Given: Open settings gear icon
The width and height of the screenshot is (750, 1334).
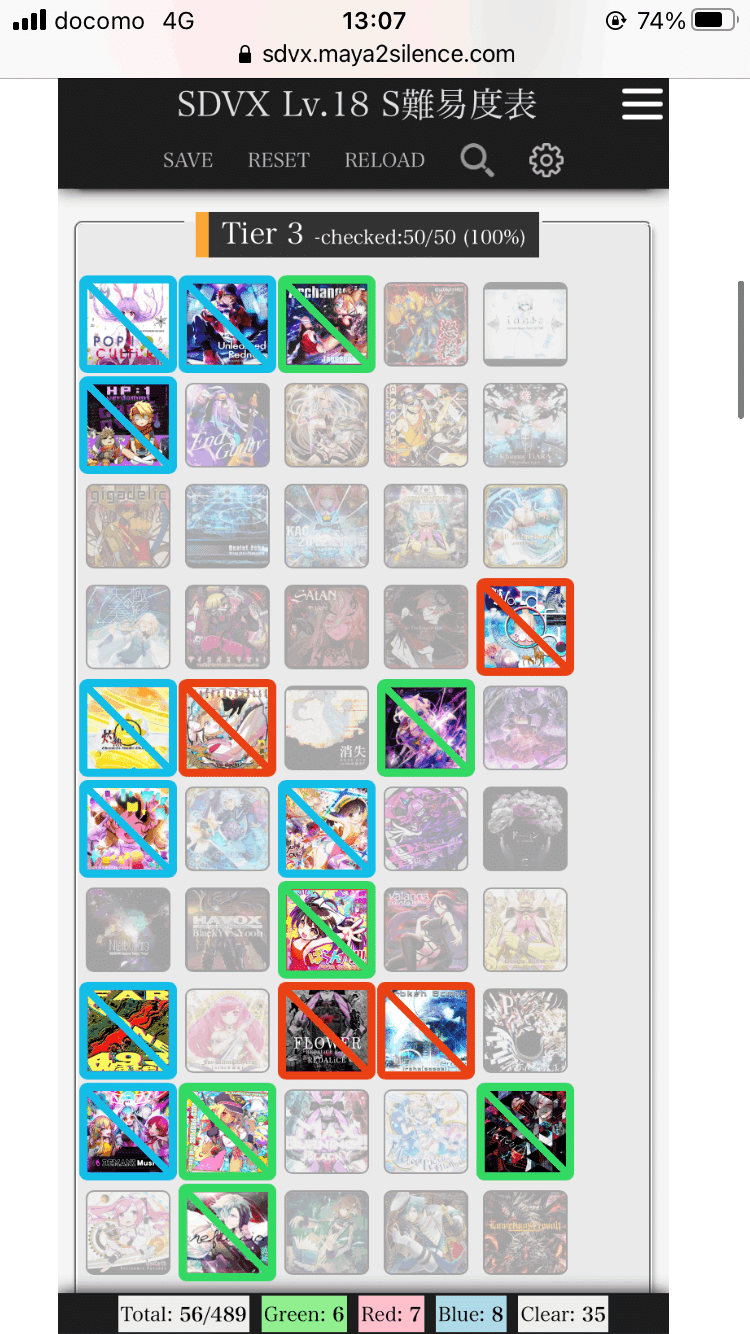Looking at the screenshot, I should 546,160.
